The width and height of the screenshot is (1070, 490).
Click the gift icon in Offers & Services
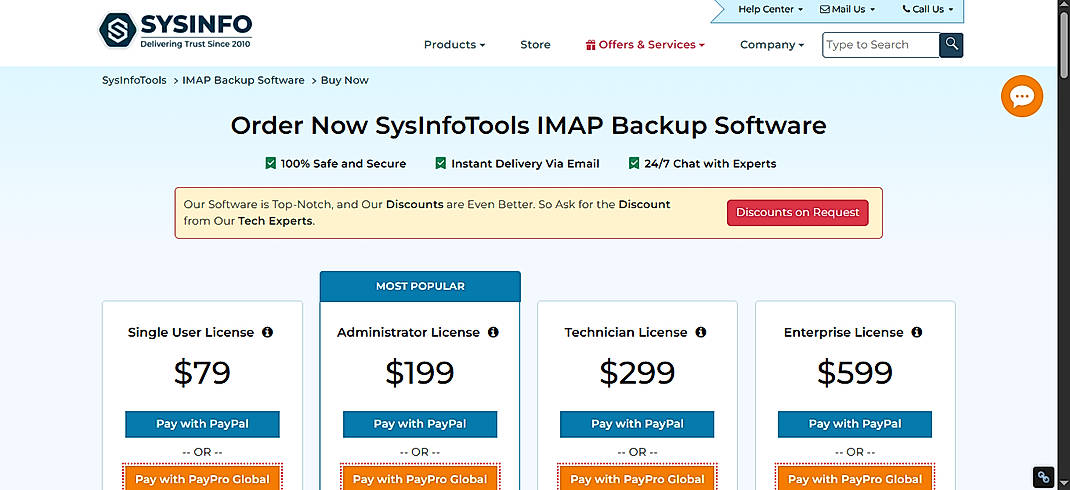(590, 45)
